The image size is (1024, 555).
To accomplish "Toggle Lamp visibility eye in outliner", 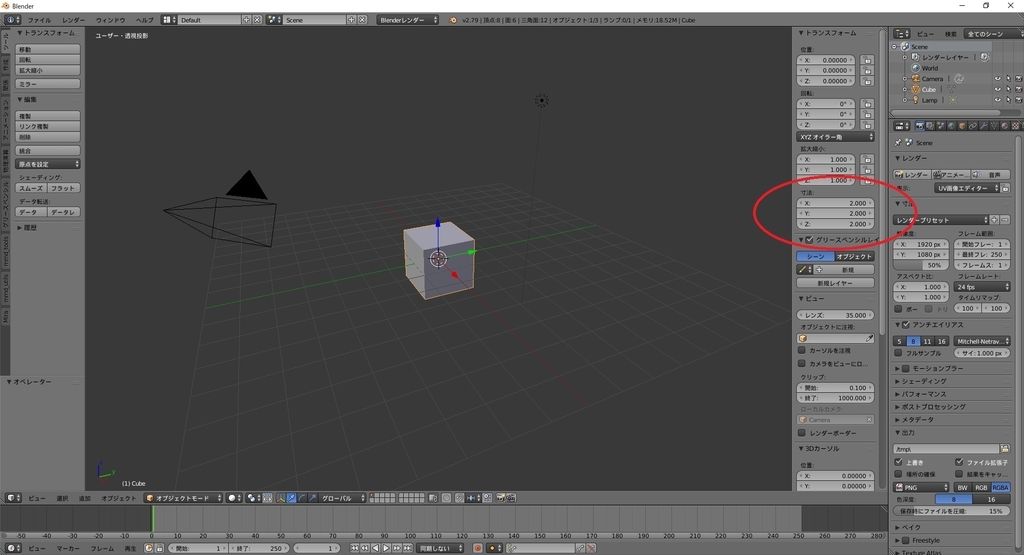I will (997, 100).
